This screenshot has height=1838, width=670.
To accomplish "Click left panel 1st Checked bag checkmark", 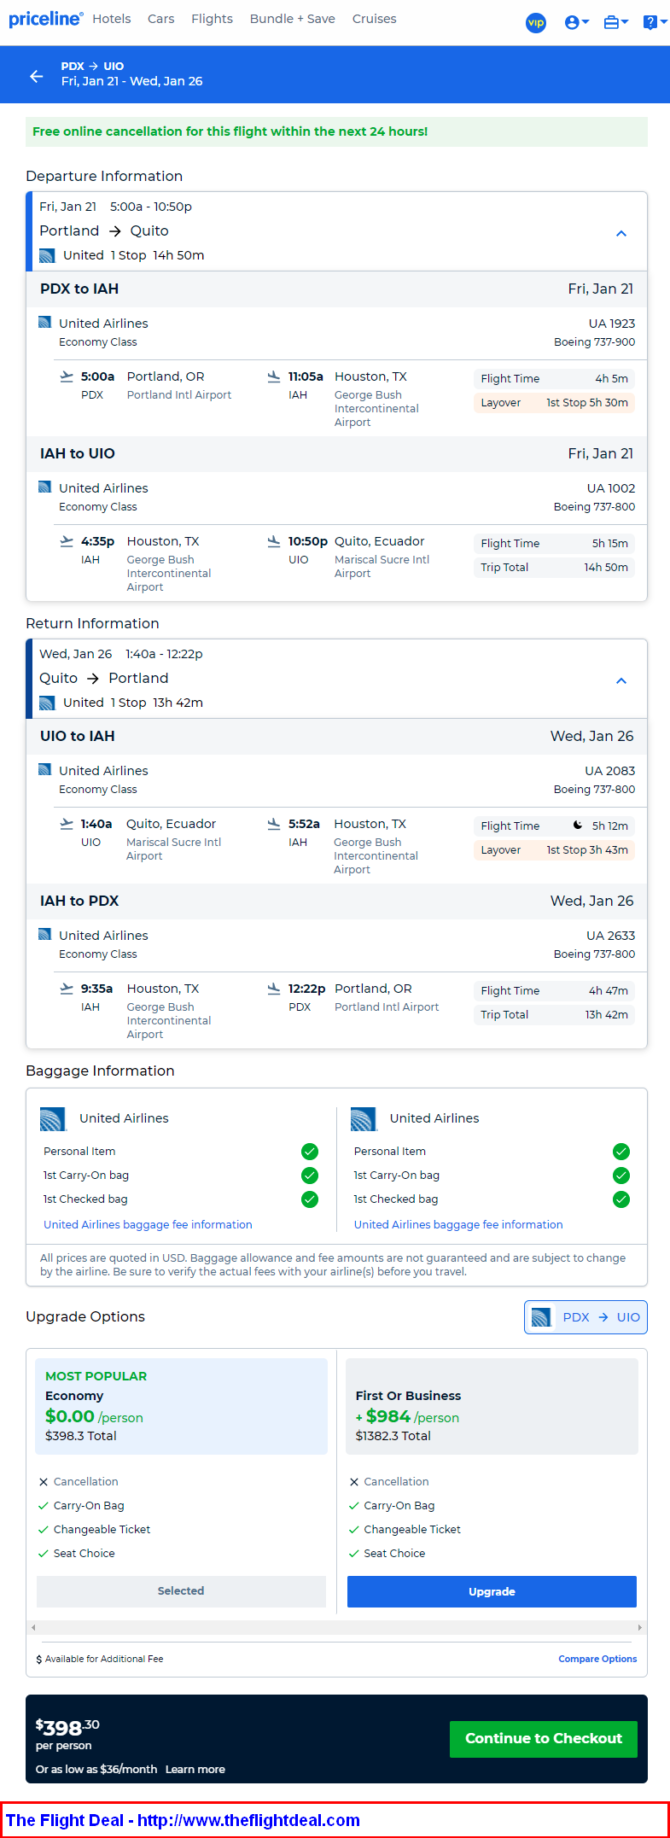I will pos(310,1199).
